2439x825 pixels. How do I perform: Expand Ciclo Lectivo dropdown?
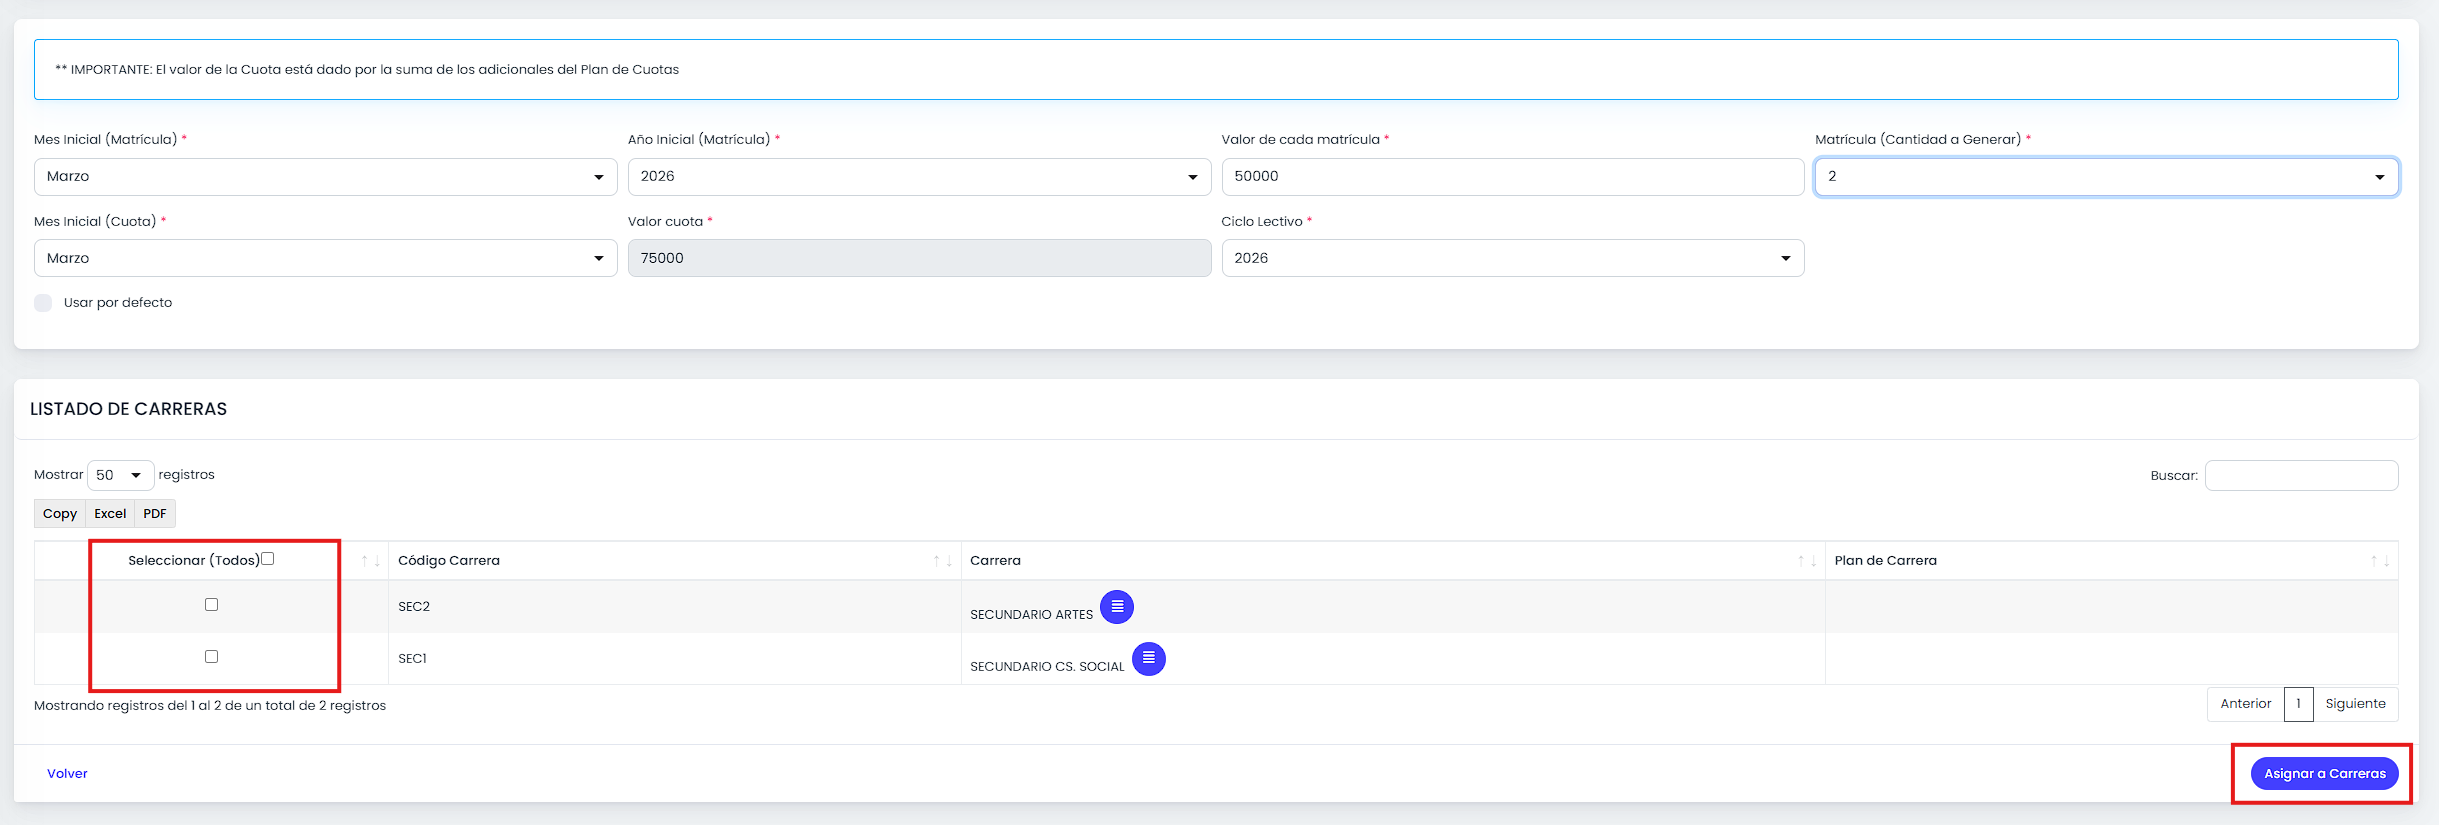(1513, 258)
